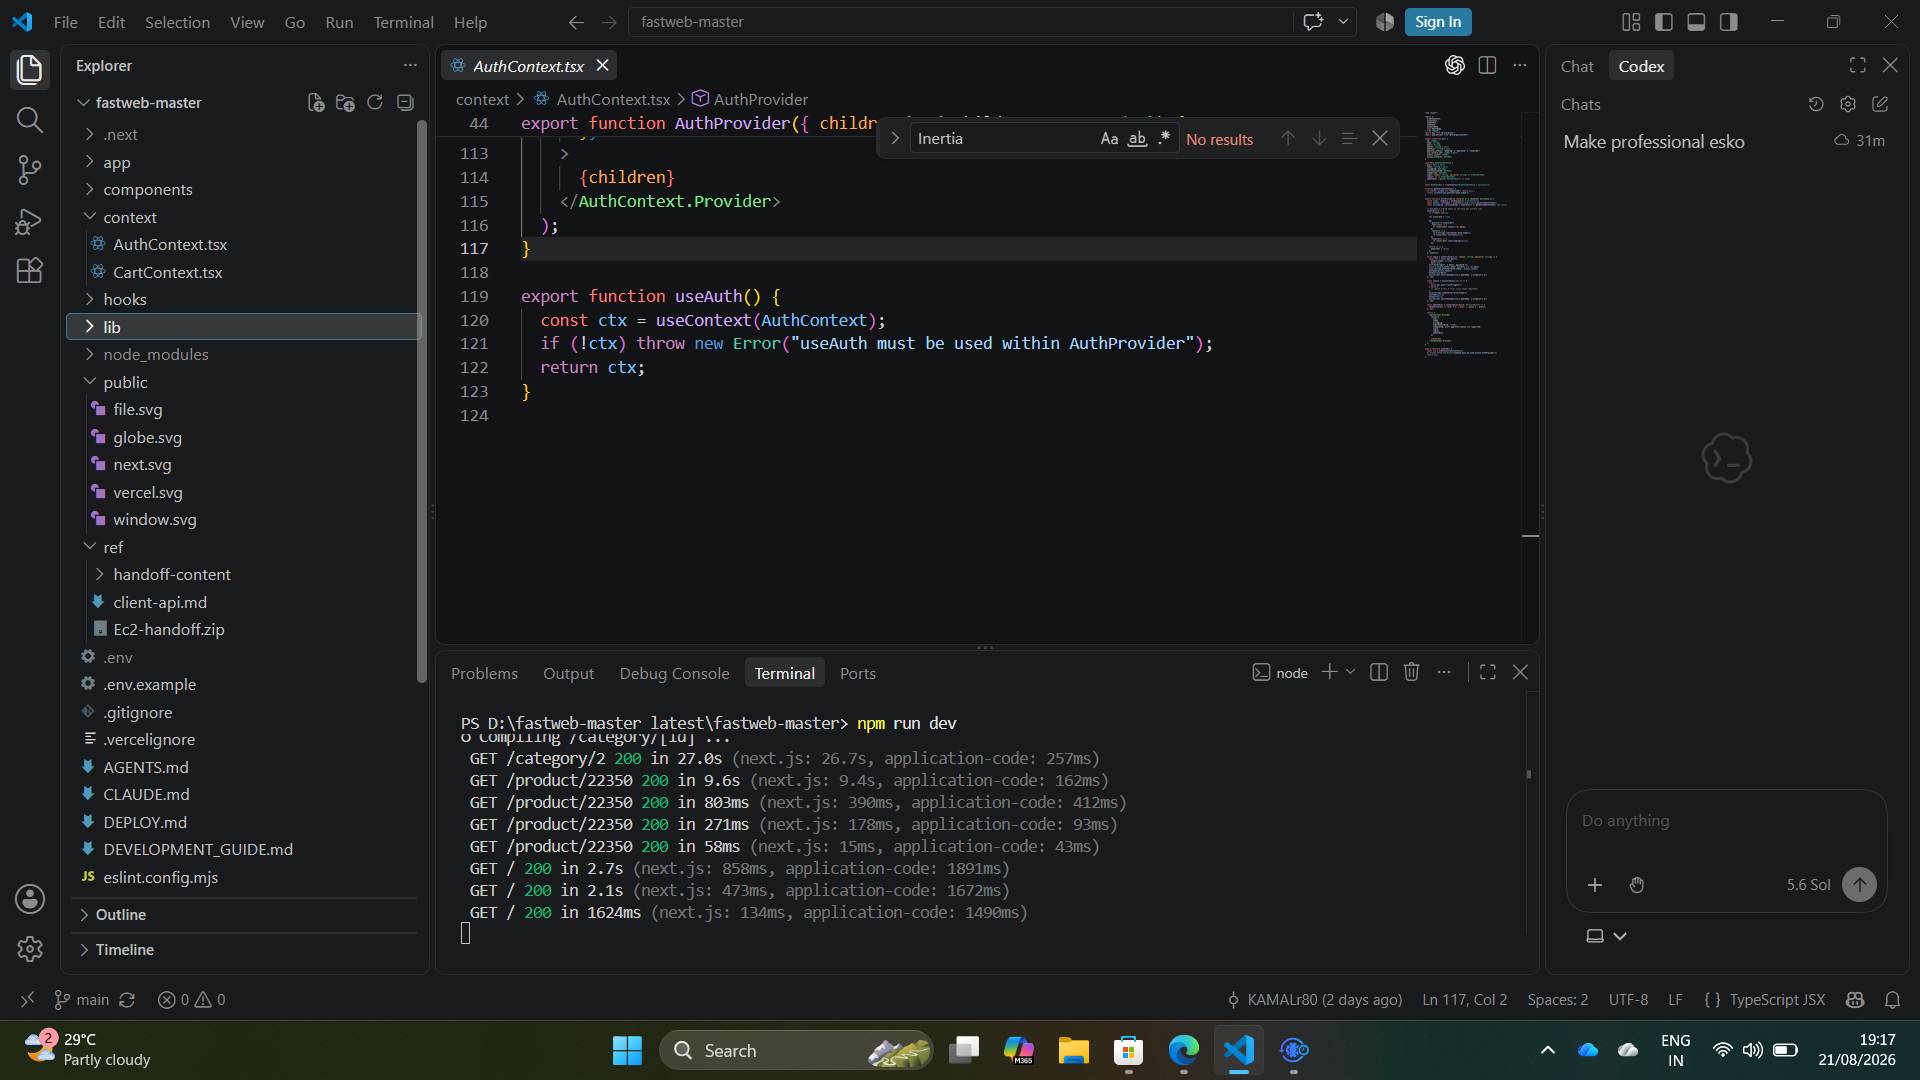
Task: Click the Explorer vertical scrollbar
Action: coord(422,400)
